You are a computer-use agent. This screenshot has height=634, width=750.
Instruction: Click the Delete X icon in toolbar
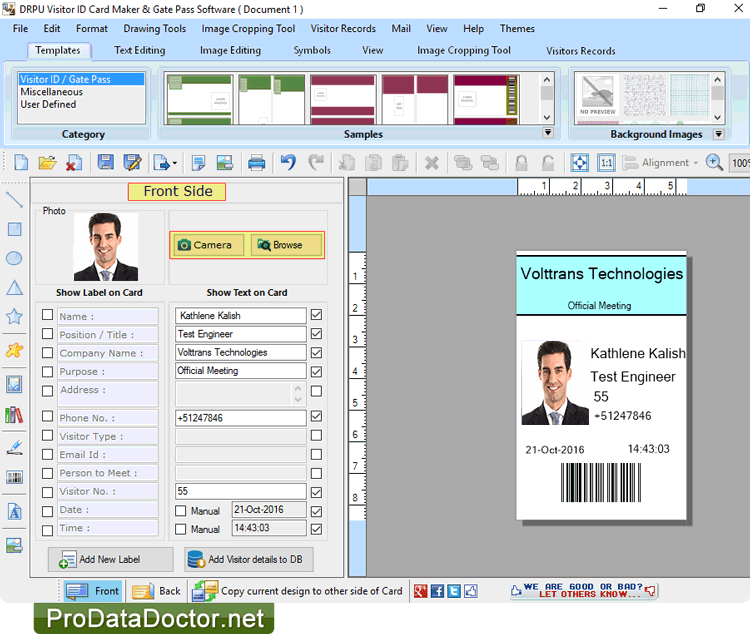[x=431, y=163]
